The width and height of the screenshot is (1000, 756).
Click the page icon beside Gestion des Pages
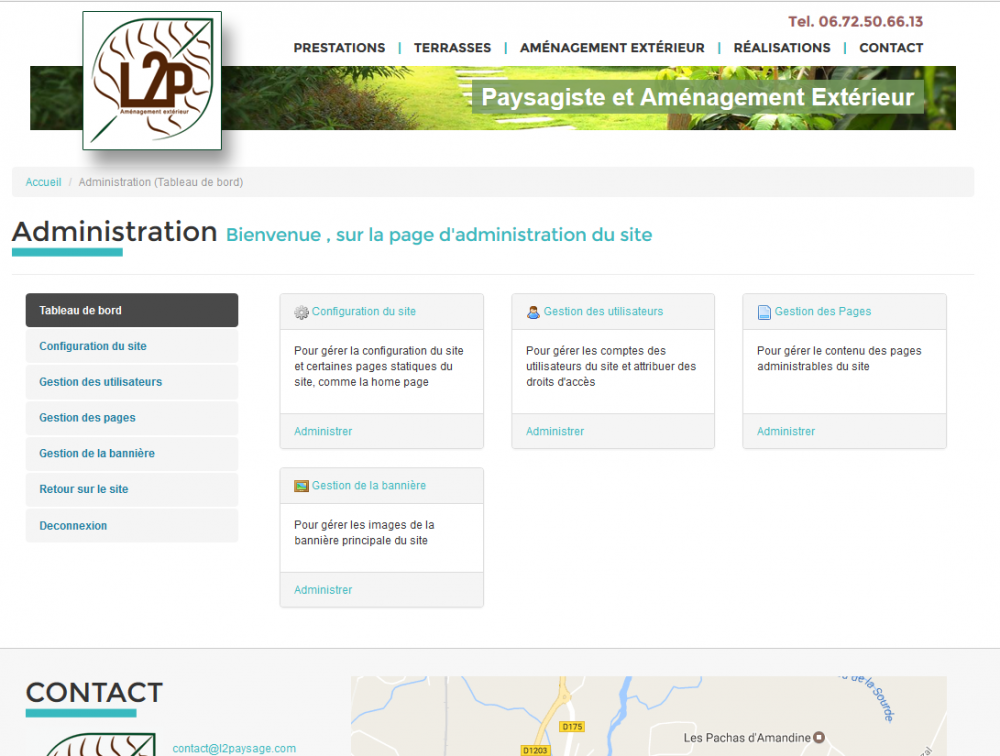(x=764, y=312)
